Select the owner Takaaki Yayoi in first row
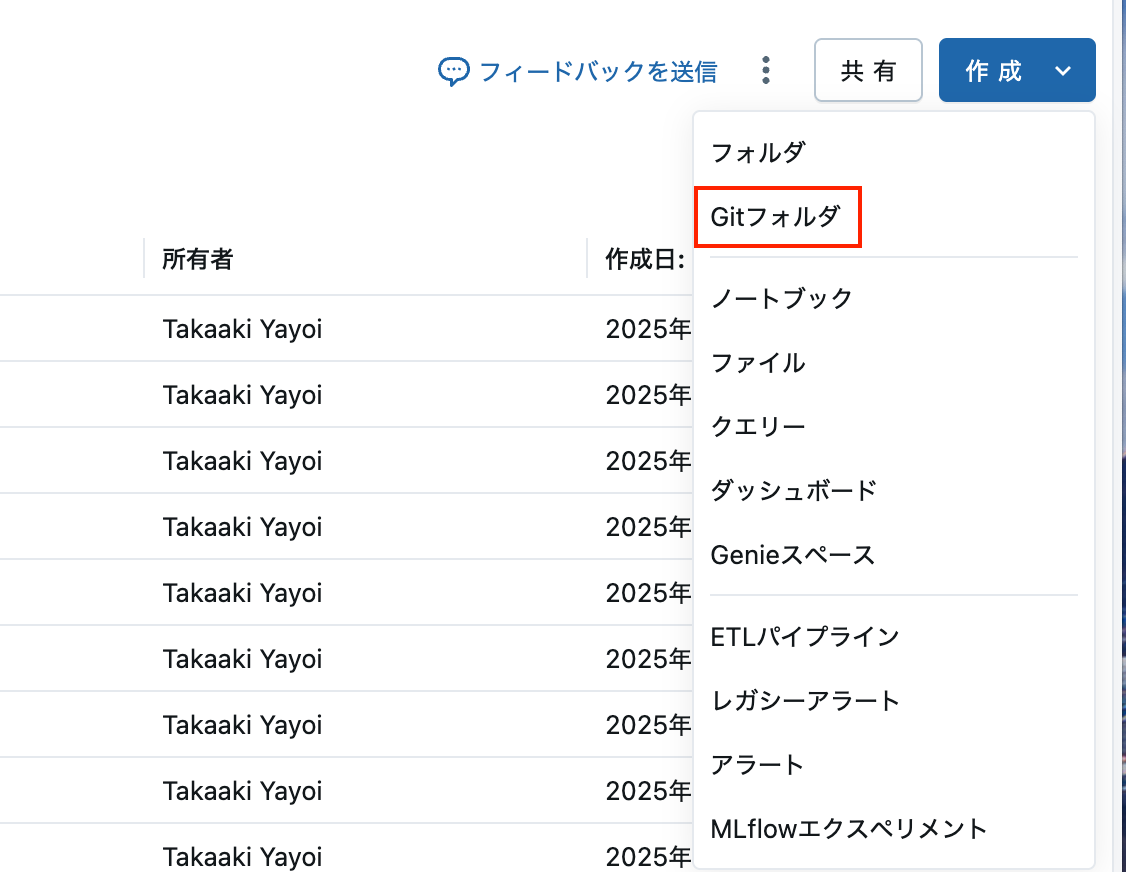This screenshot has height=872, width=1126. pos(242,328)
